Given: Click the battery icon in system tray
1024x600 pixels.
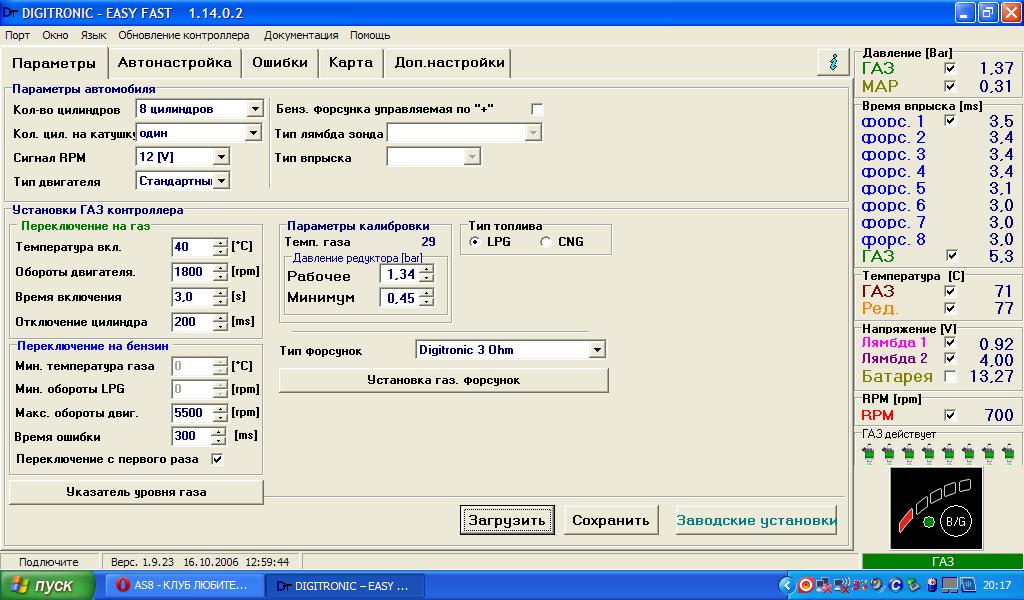Looking at the screenshot, I should coord(930,585).
